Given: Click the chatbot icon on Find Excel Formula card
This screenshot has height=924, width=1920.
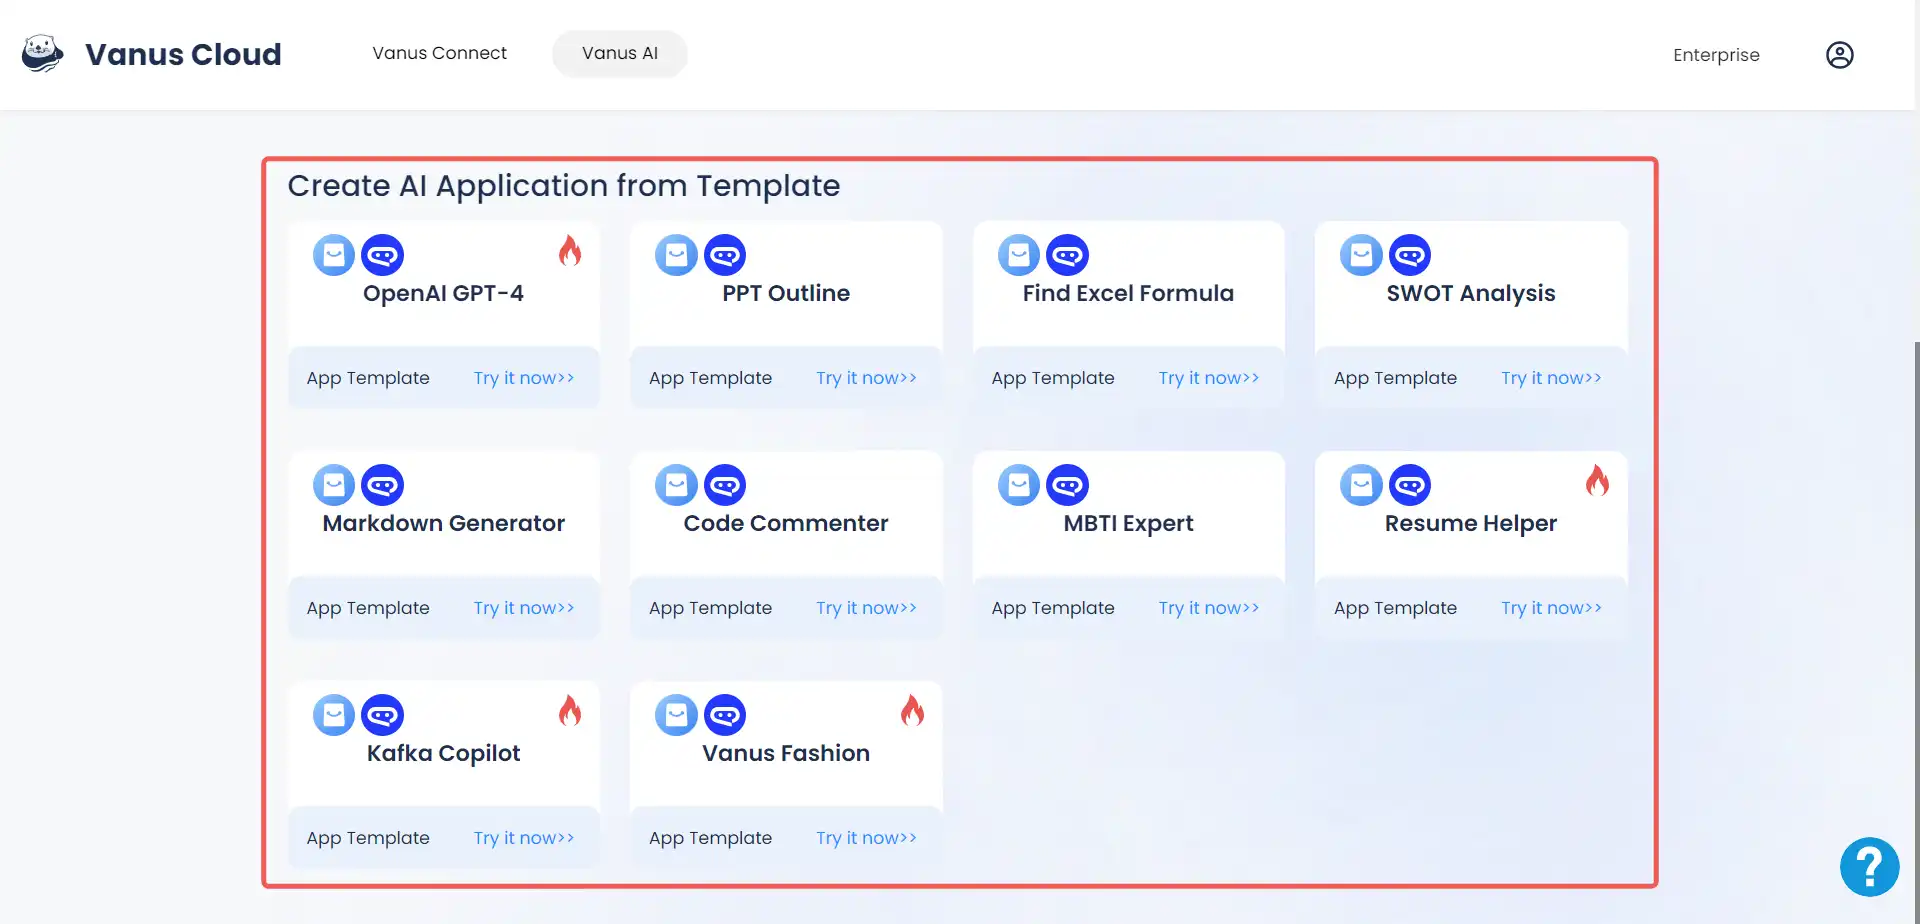Looking at the screenshot, I should coord(1067,255).
